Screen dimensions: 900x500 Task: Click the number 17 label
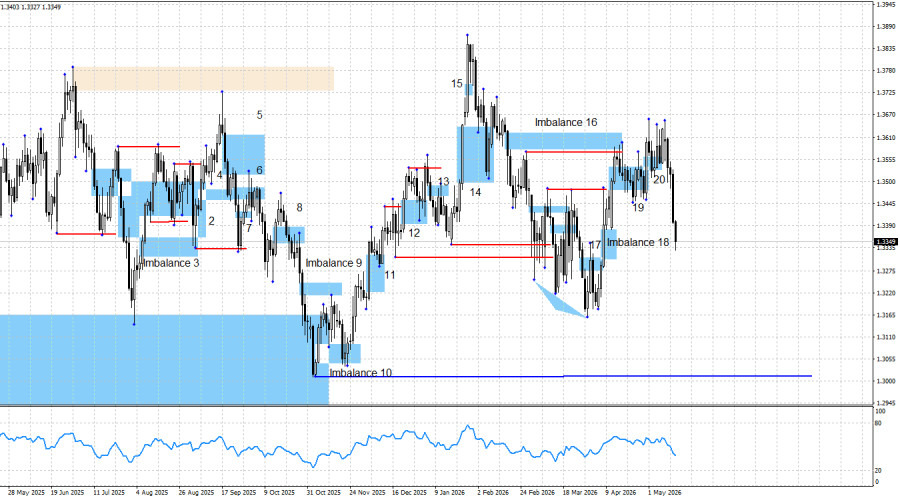click(x=596, y=245)
